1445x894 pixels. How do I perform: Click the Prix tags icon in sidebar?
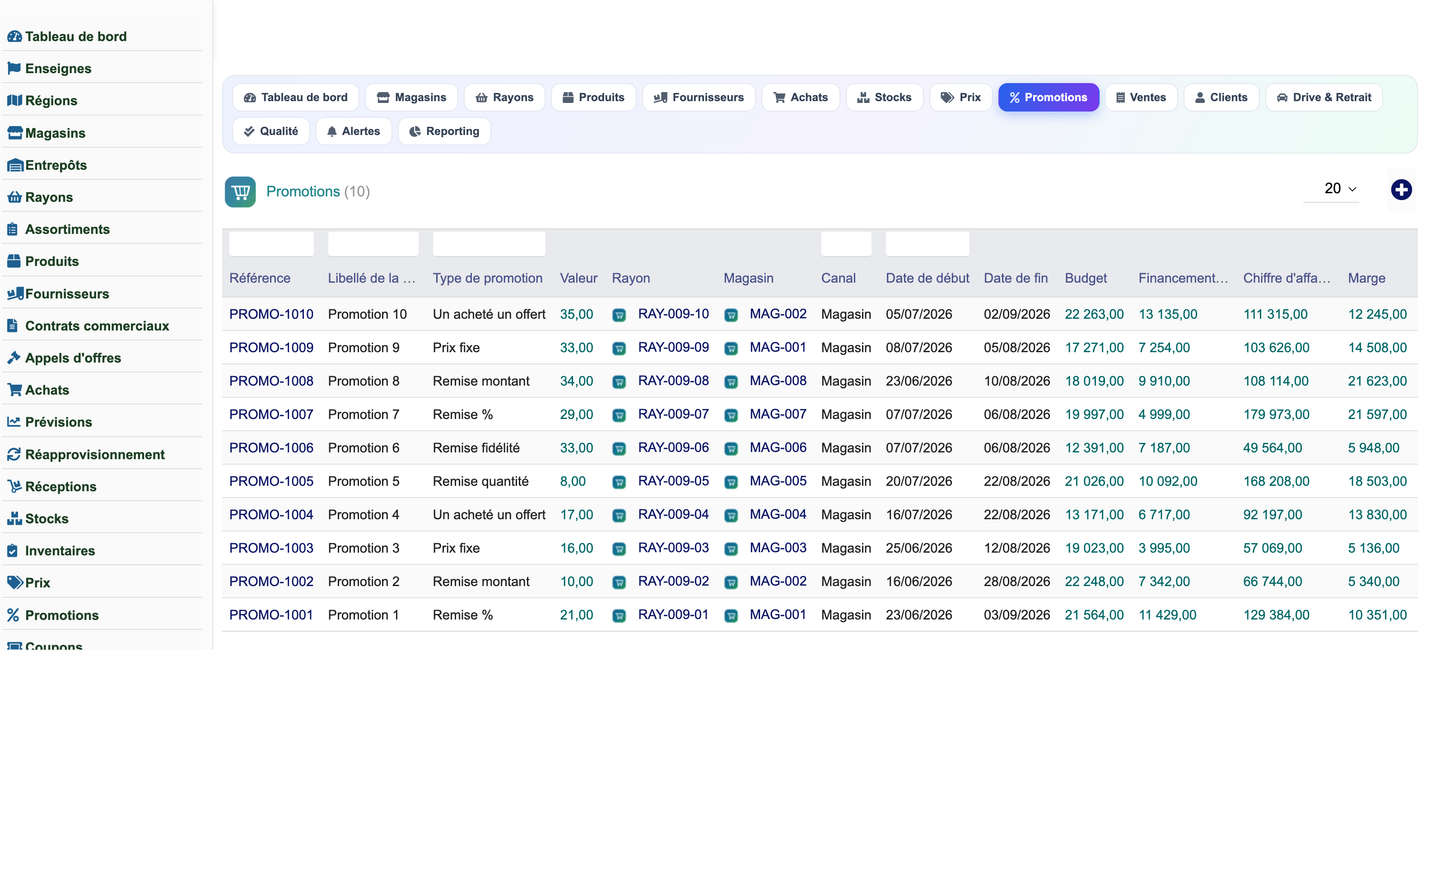point(15,583)
